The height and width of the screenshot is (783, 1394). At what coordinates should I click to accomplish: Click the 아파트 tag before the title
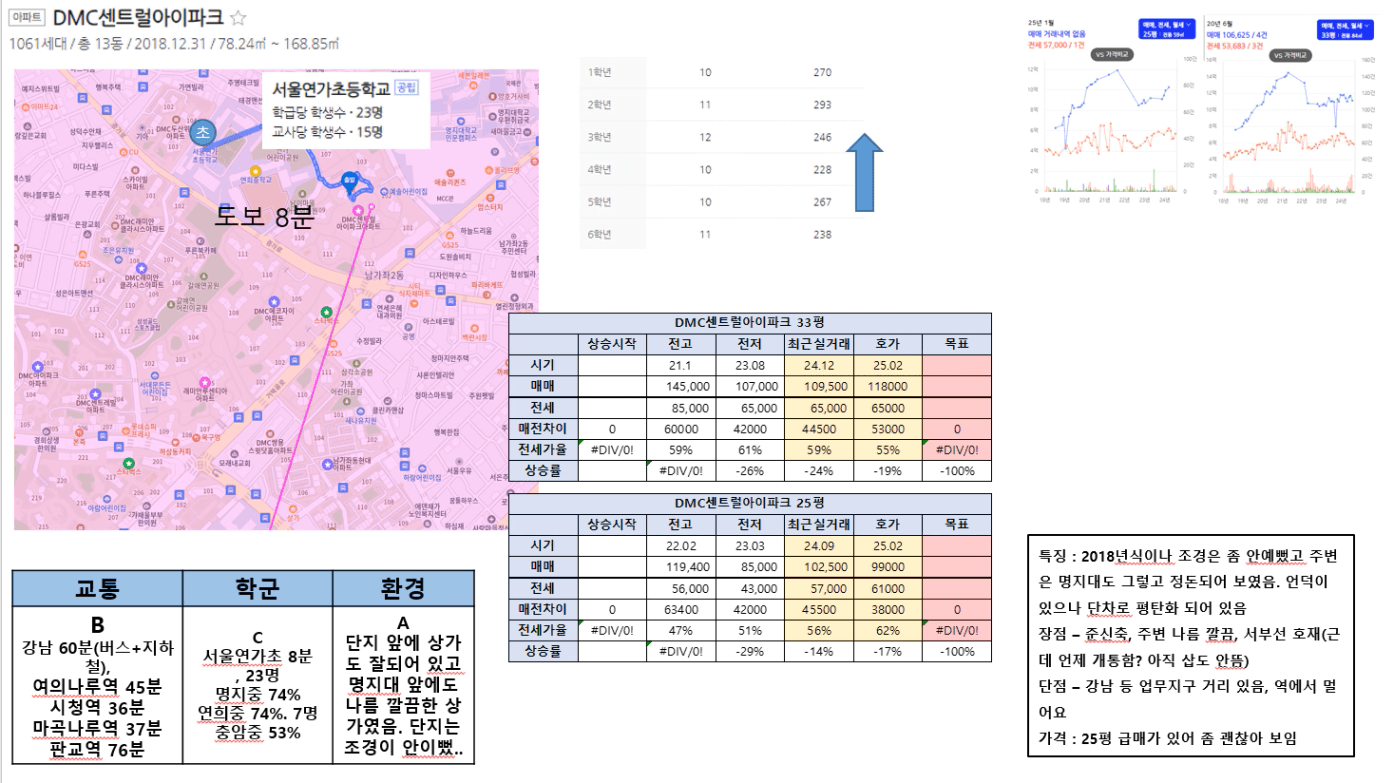(x=26, y=19)
